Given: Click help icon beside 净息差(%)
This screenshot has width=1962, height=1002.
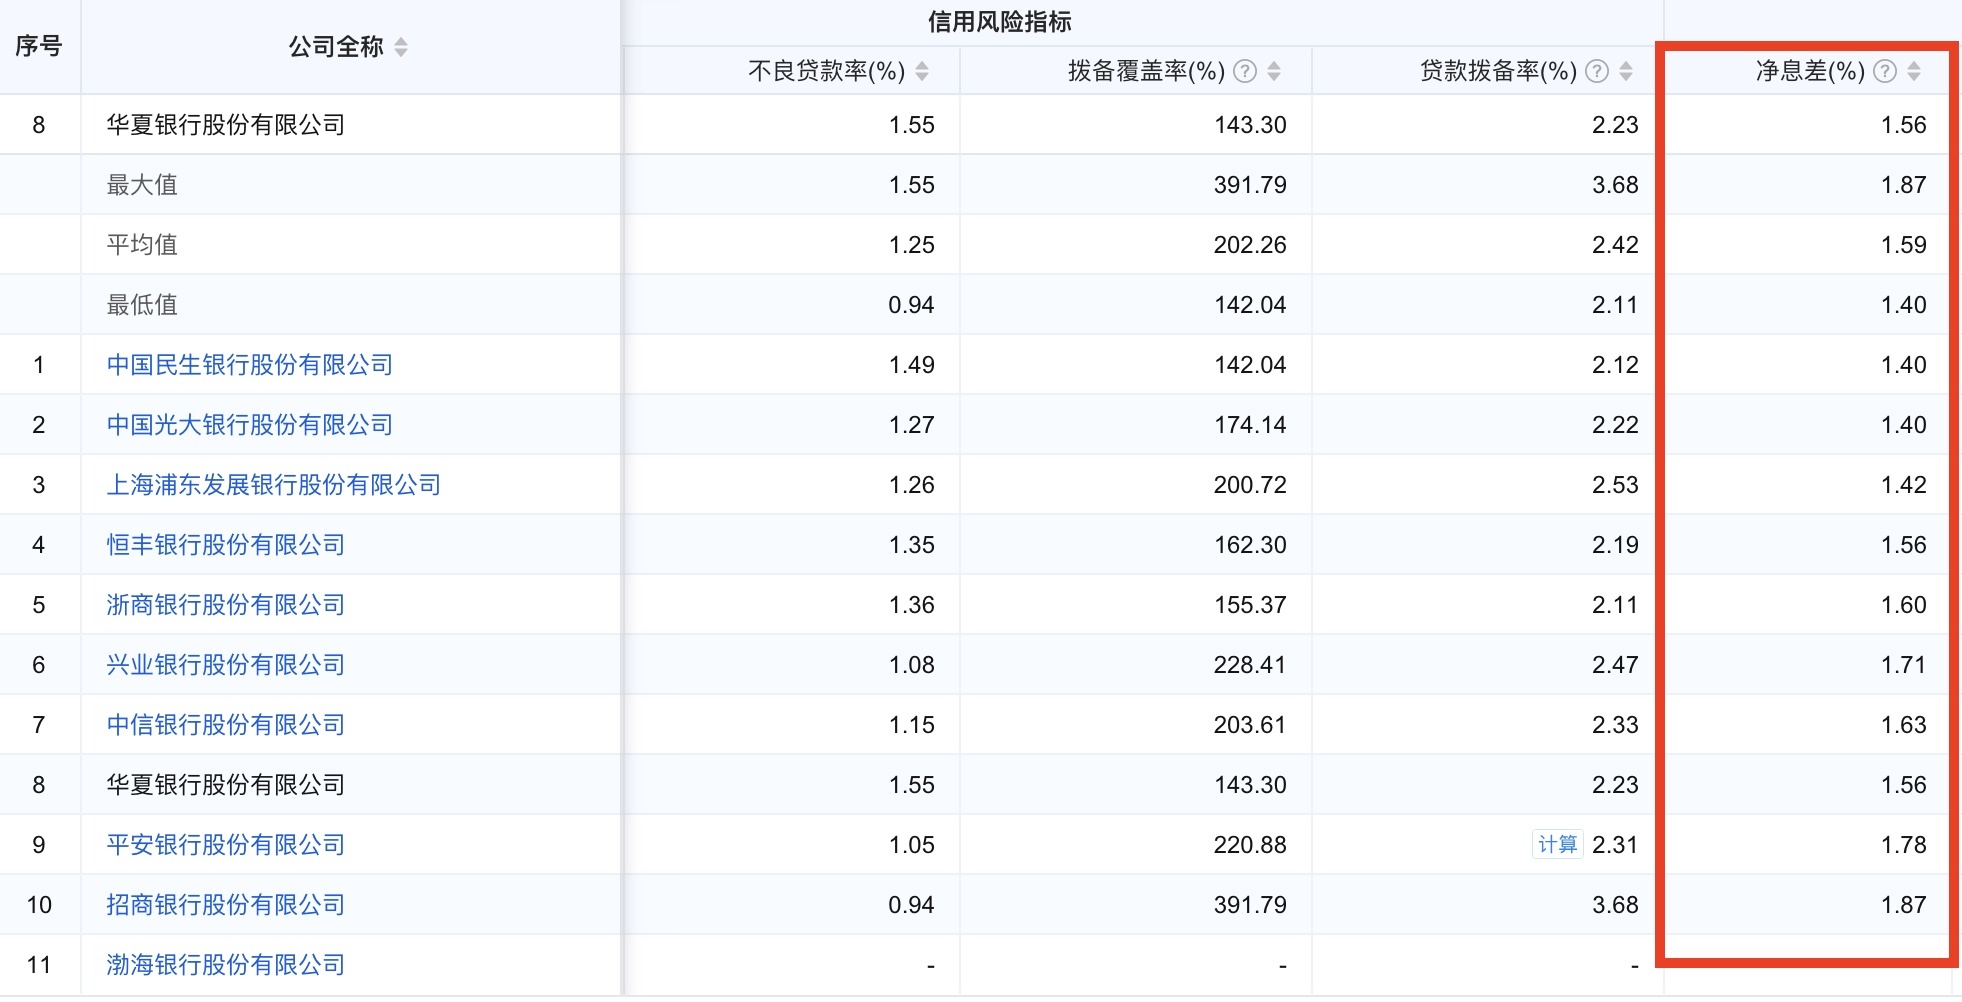Looking at the screenshot, I should click(1885, 71).
